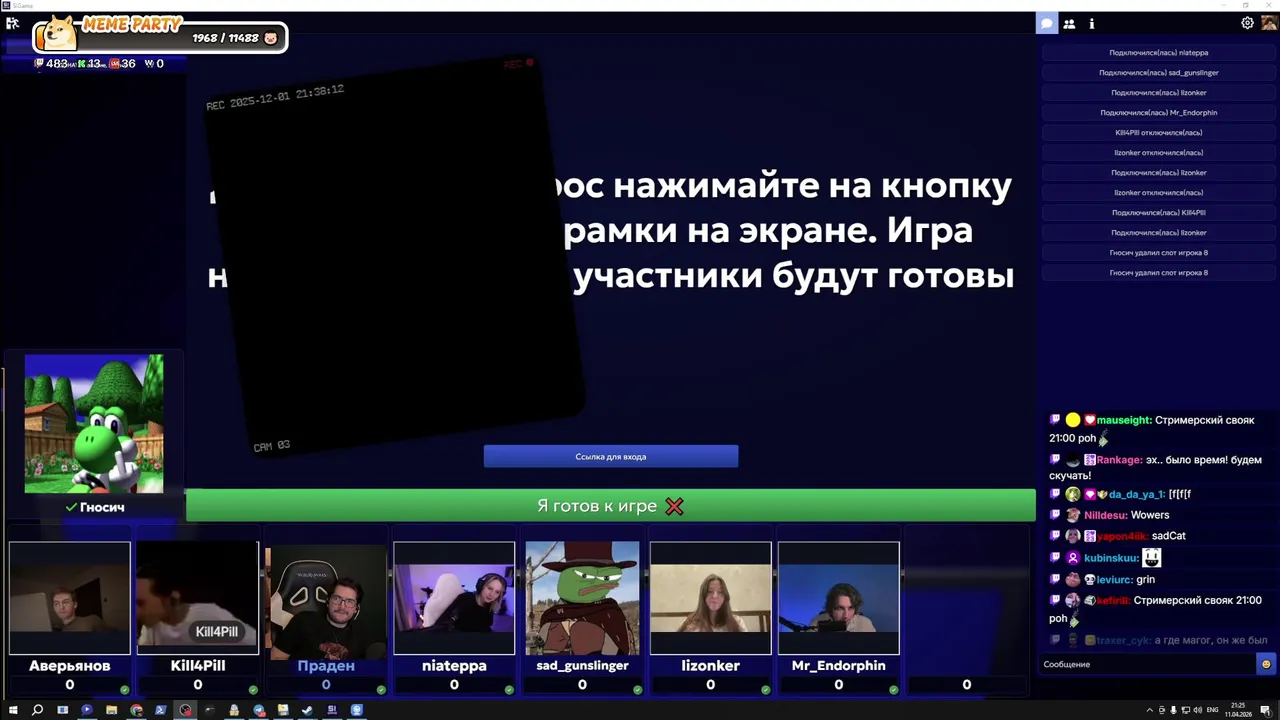Click log entry "Подключился(лась) Kill4Pill"
Screen dimensions: 1280x720
1158,212
